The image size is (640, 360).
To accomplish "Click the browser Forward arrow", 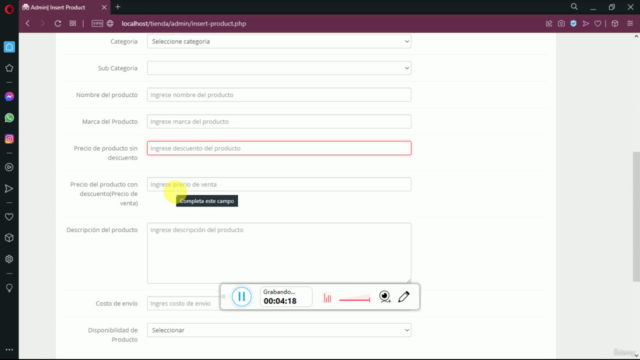I will click(42, 24).
